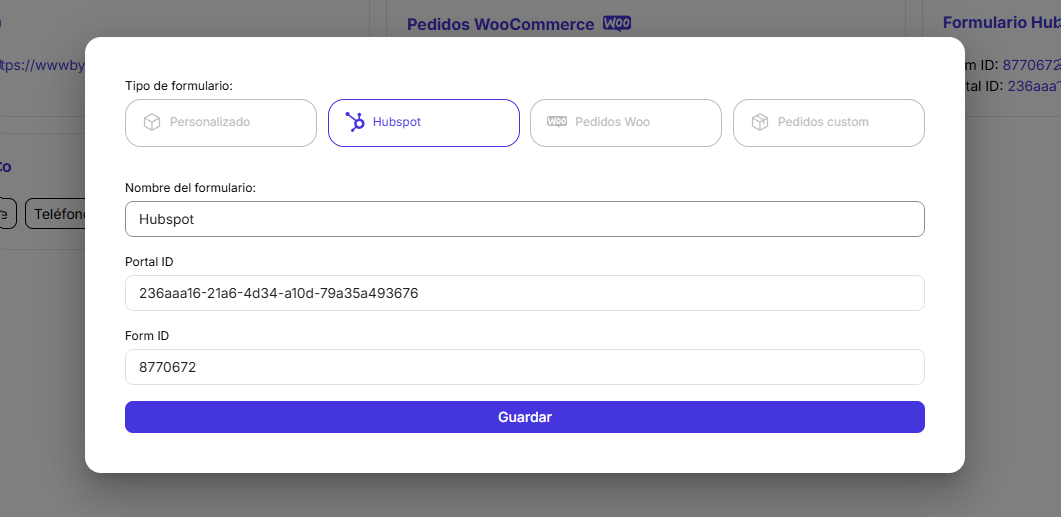The width and height of the screenshot is (1061, 517).
Task: Edit the Form ID field containing 8770672
Action: click(524, 367)
